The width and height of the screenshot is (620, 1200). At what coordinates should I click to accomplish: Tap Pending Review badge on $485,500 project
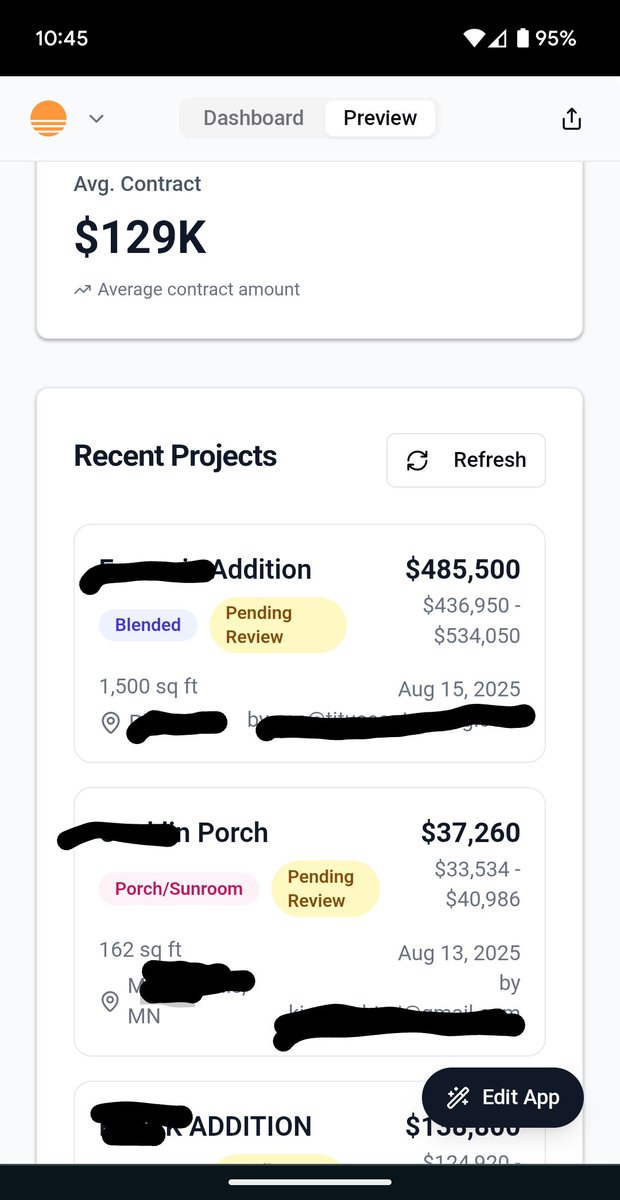277,625
